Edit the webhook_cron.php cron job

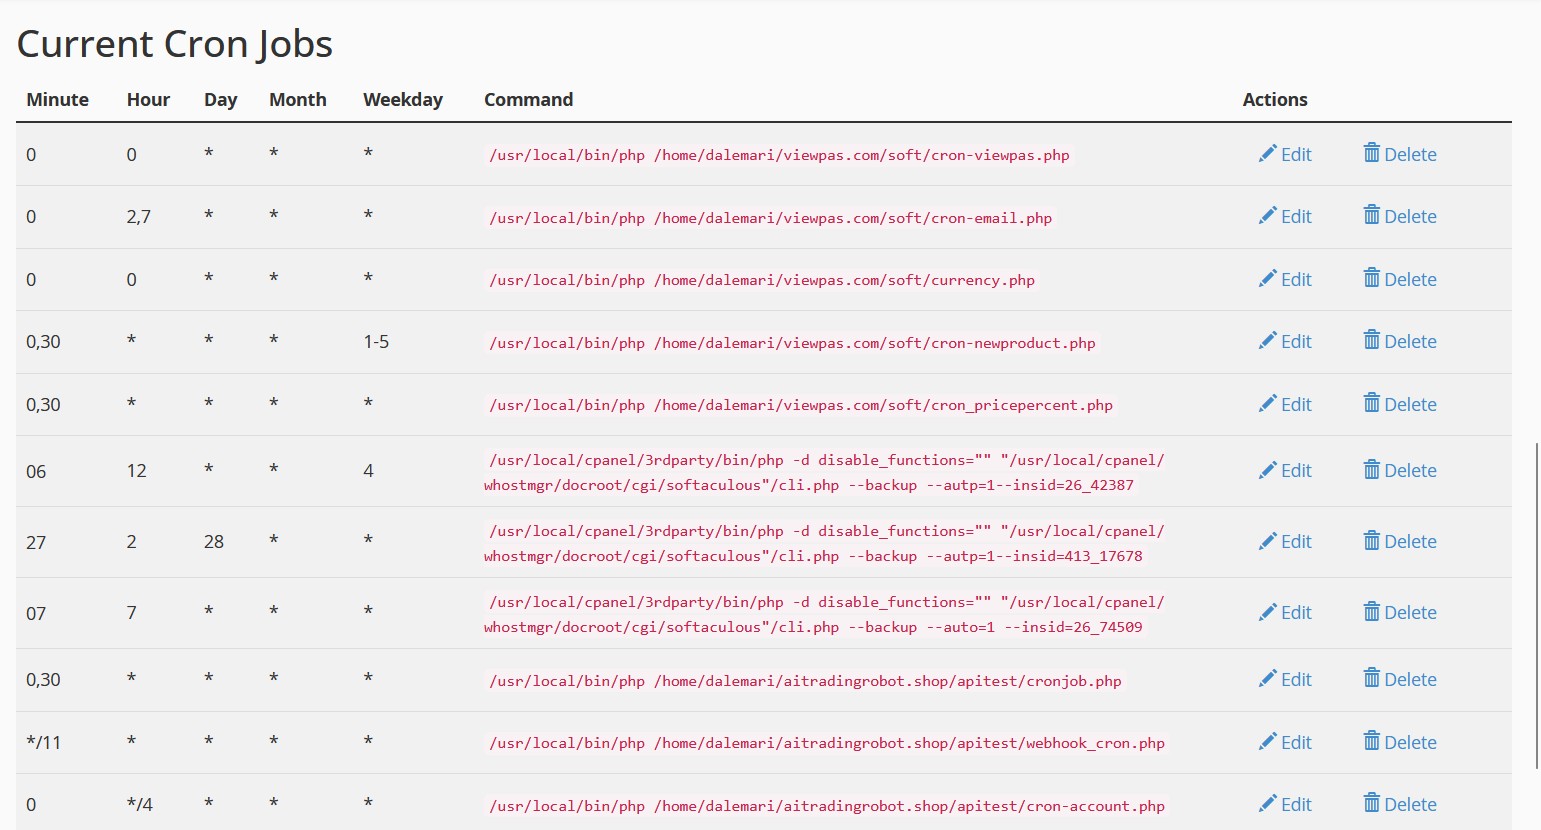(1285, 742)
